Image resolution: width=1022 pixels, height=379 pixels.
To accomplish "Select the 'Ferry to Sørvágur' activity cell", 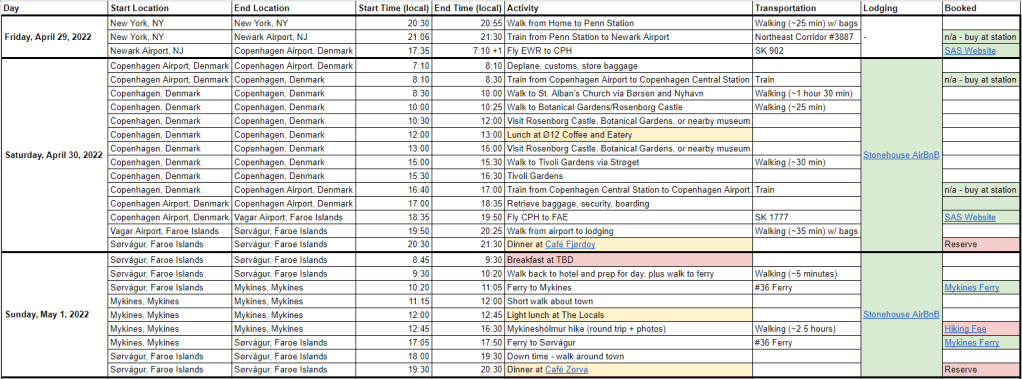I will [628, 342].
